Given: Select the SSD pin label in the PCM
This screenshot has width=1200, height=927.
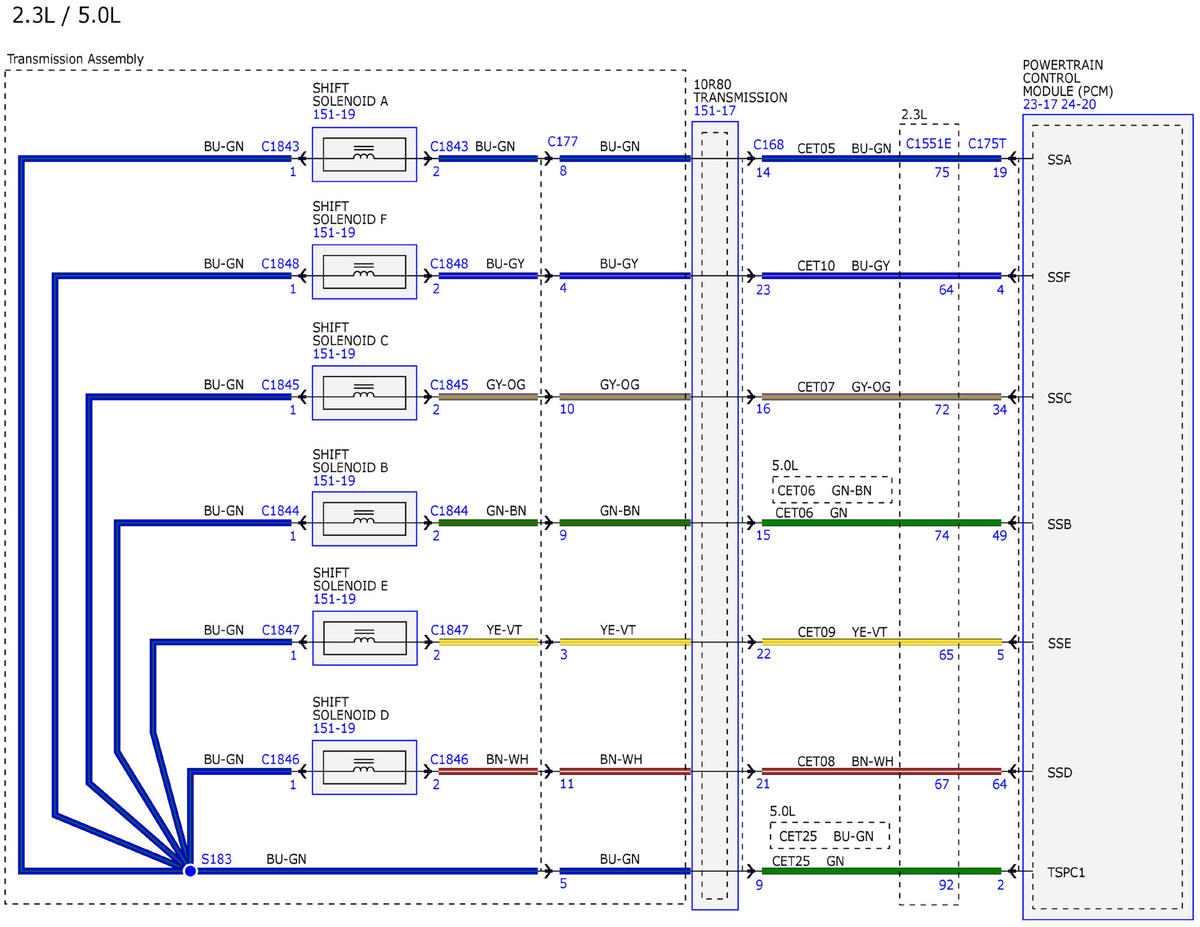Looking at the screenshot, I should pyautogui.click(x=1061, y=773).
